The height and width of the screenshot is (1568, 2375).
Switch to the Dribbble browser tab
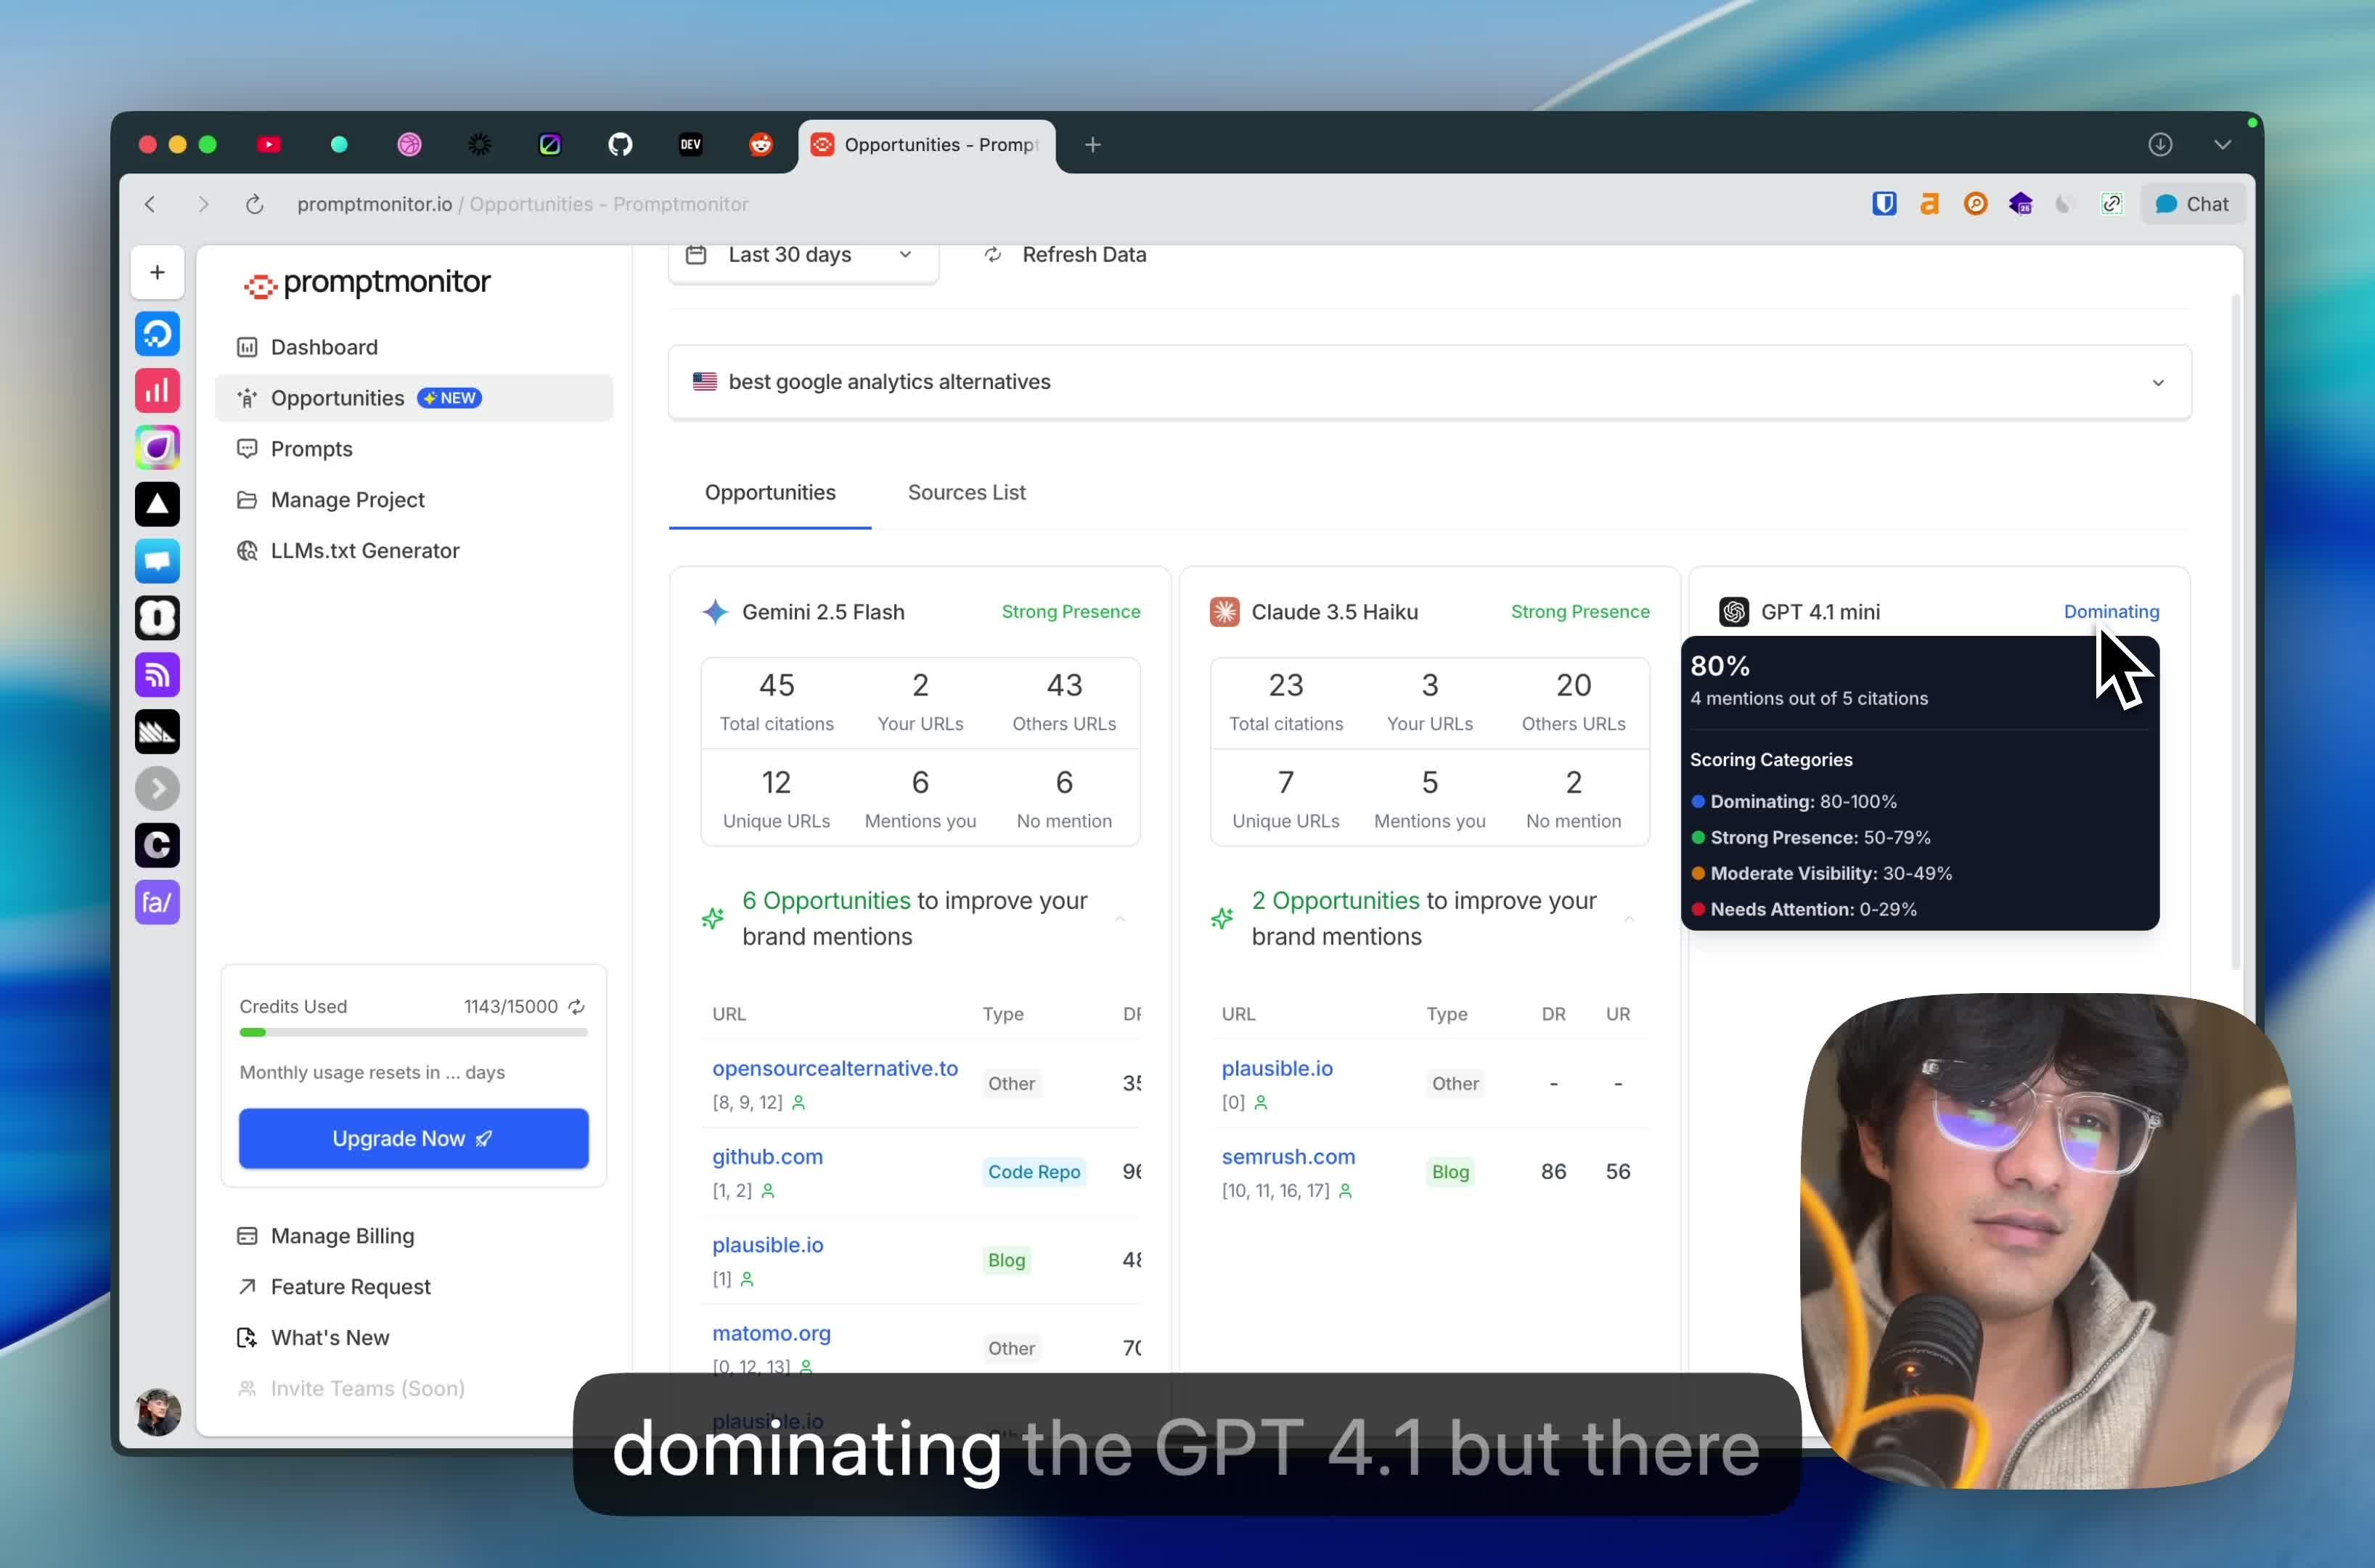[409, 145]
